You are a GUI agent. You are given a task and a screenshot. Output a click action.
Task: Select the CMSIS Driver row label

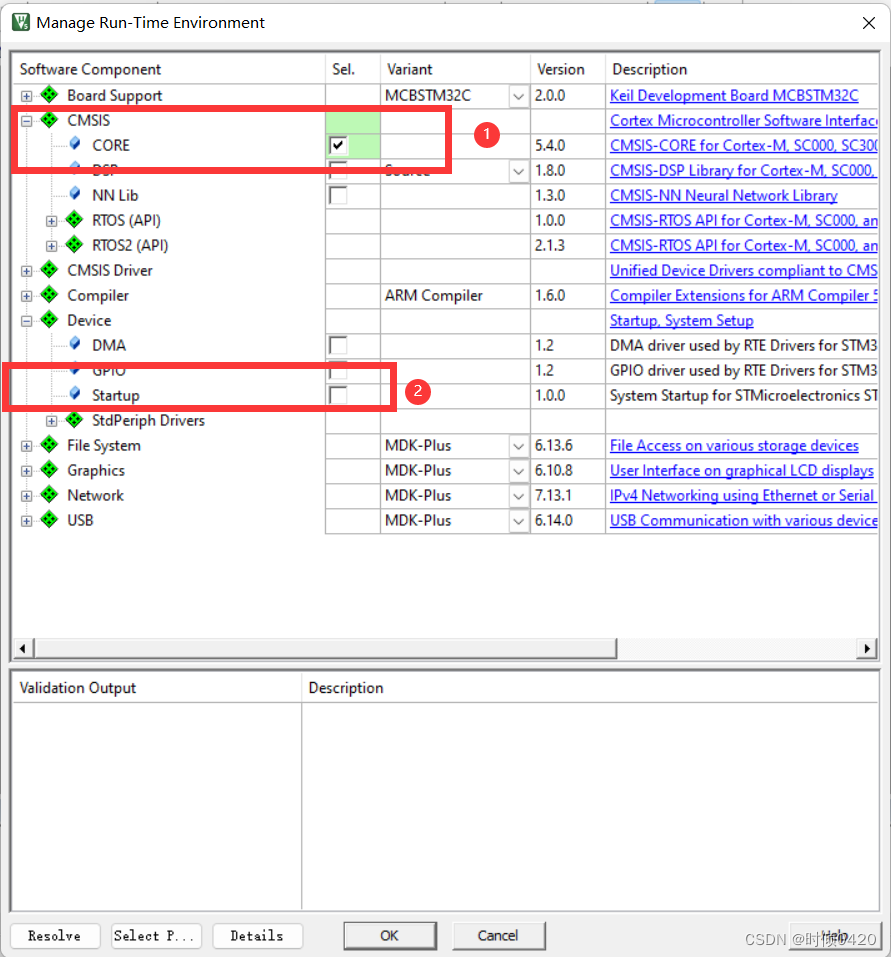[x=110, y=270]
